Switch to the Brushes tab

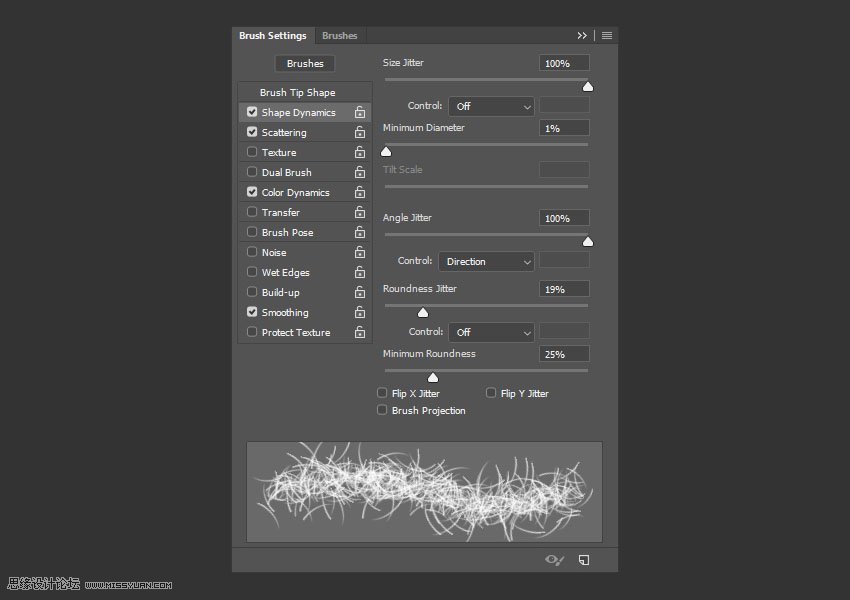340,36
